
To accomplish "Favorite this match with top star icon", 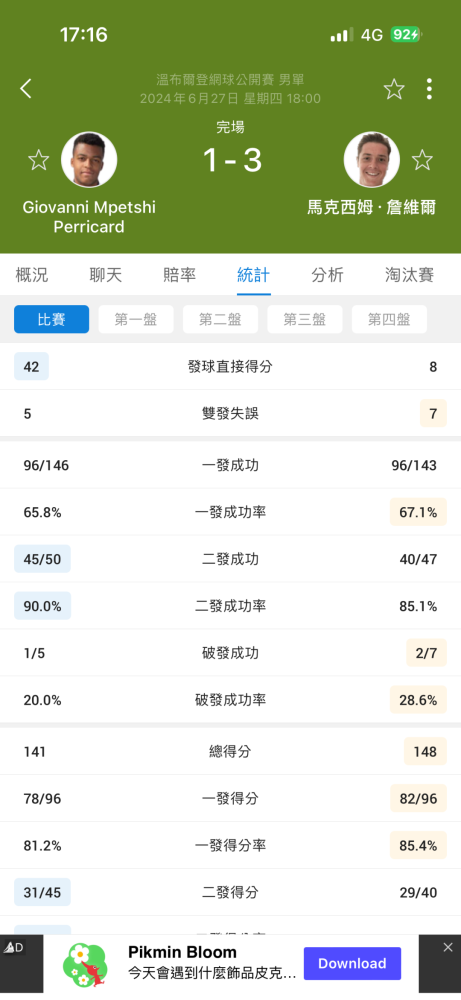I will click(394, 89).
